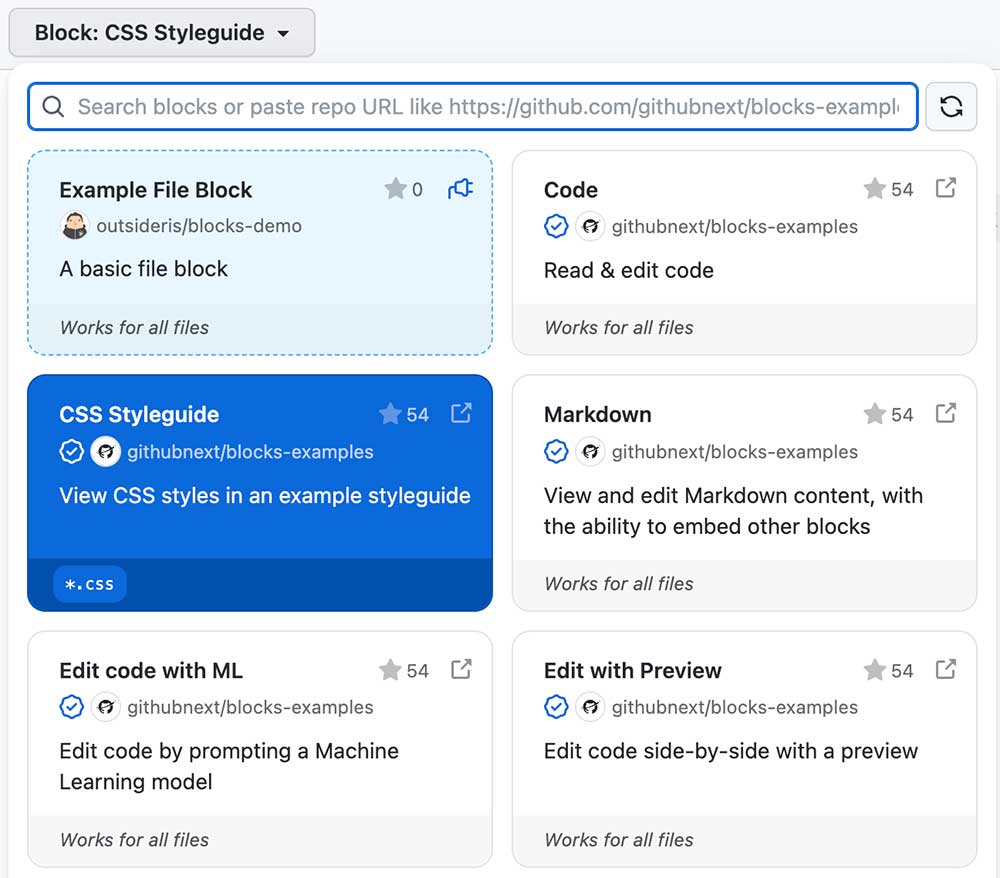The width and height of the screenshot is (1000, 878).
Task: Click the star icon on the Code card
Action: click(874, 189)
